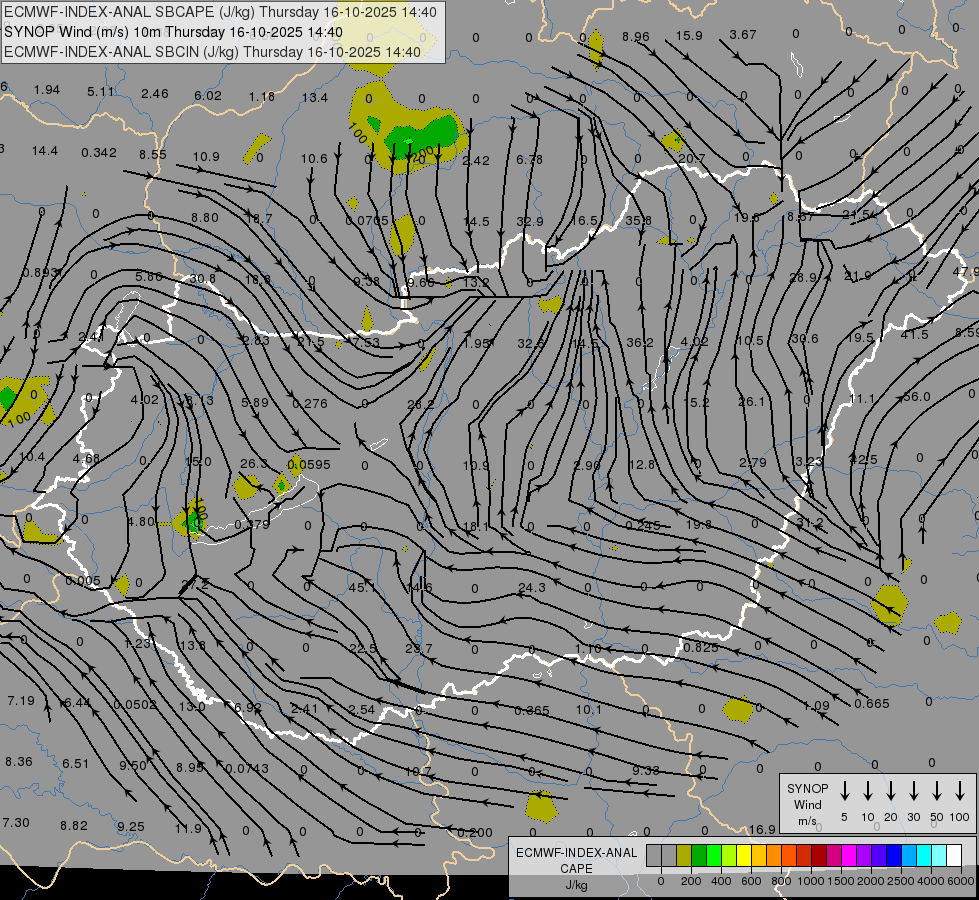Click the 0.365 value on the map
The image size is (979, 900).
532,710
